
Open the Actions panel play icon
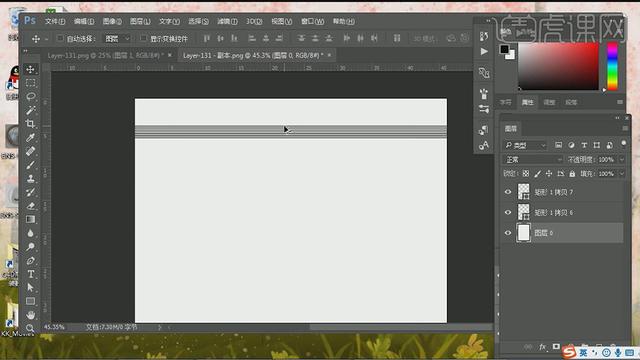click(484, 52)
